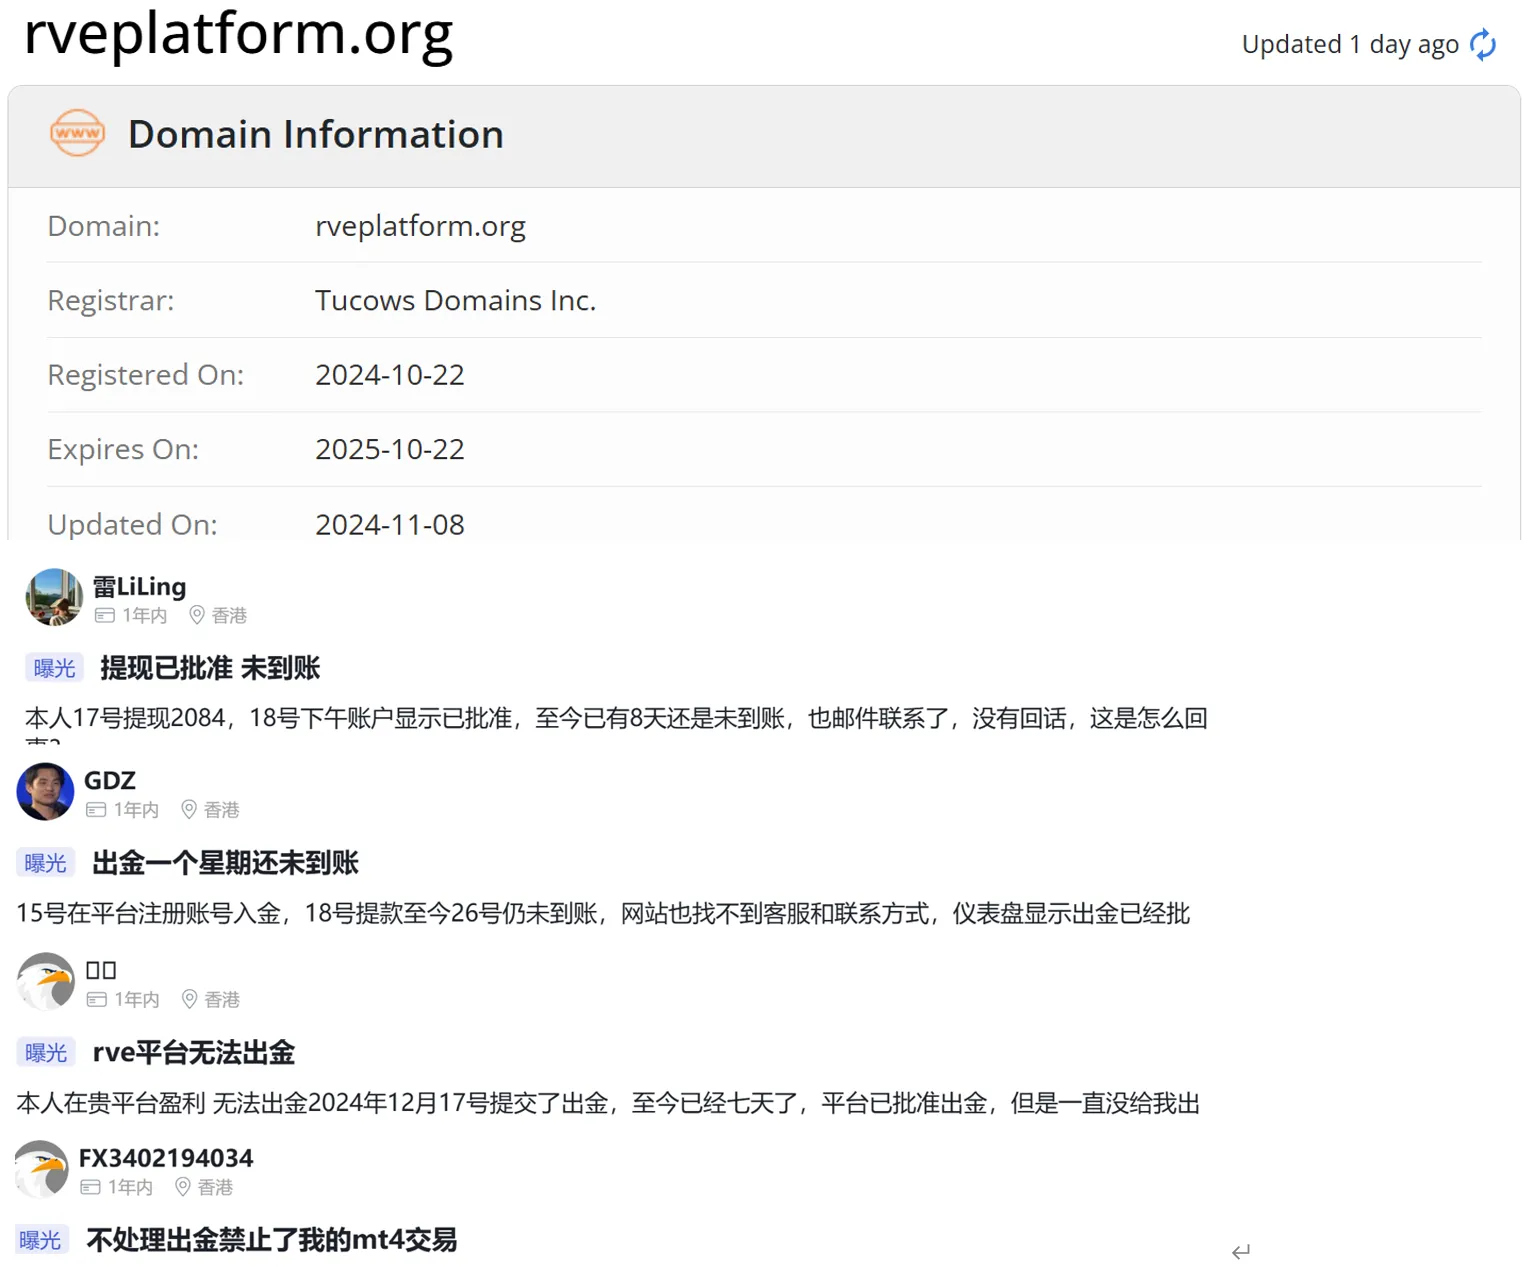Click the Updated On date 2024-11-08
1524x1267 pixels.
[390, 524]
